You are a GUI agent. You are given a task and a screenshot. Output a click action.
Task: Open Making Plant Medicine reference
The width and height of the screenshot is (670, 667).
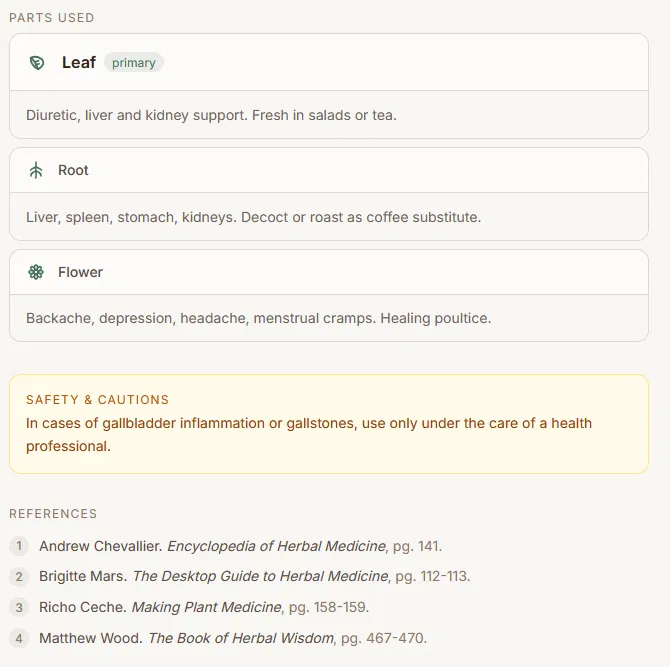206,607
